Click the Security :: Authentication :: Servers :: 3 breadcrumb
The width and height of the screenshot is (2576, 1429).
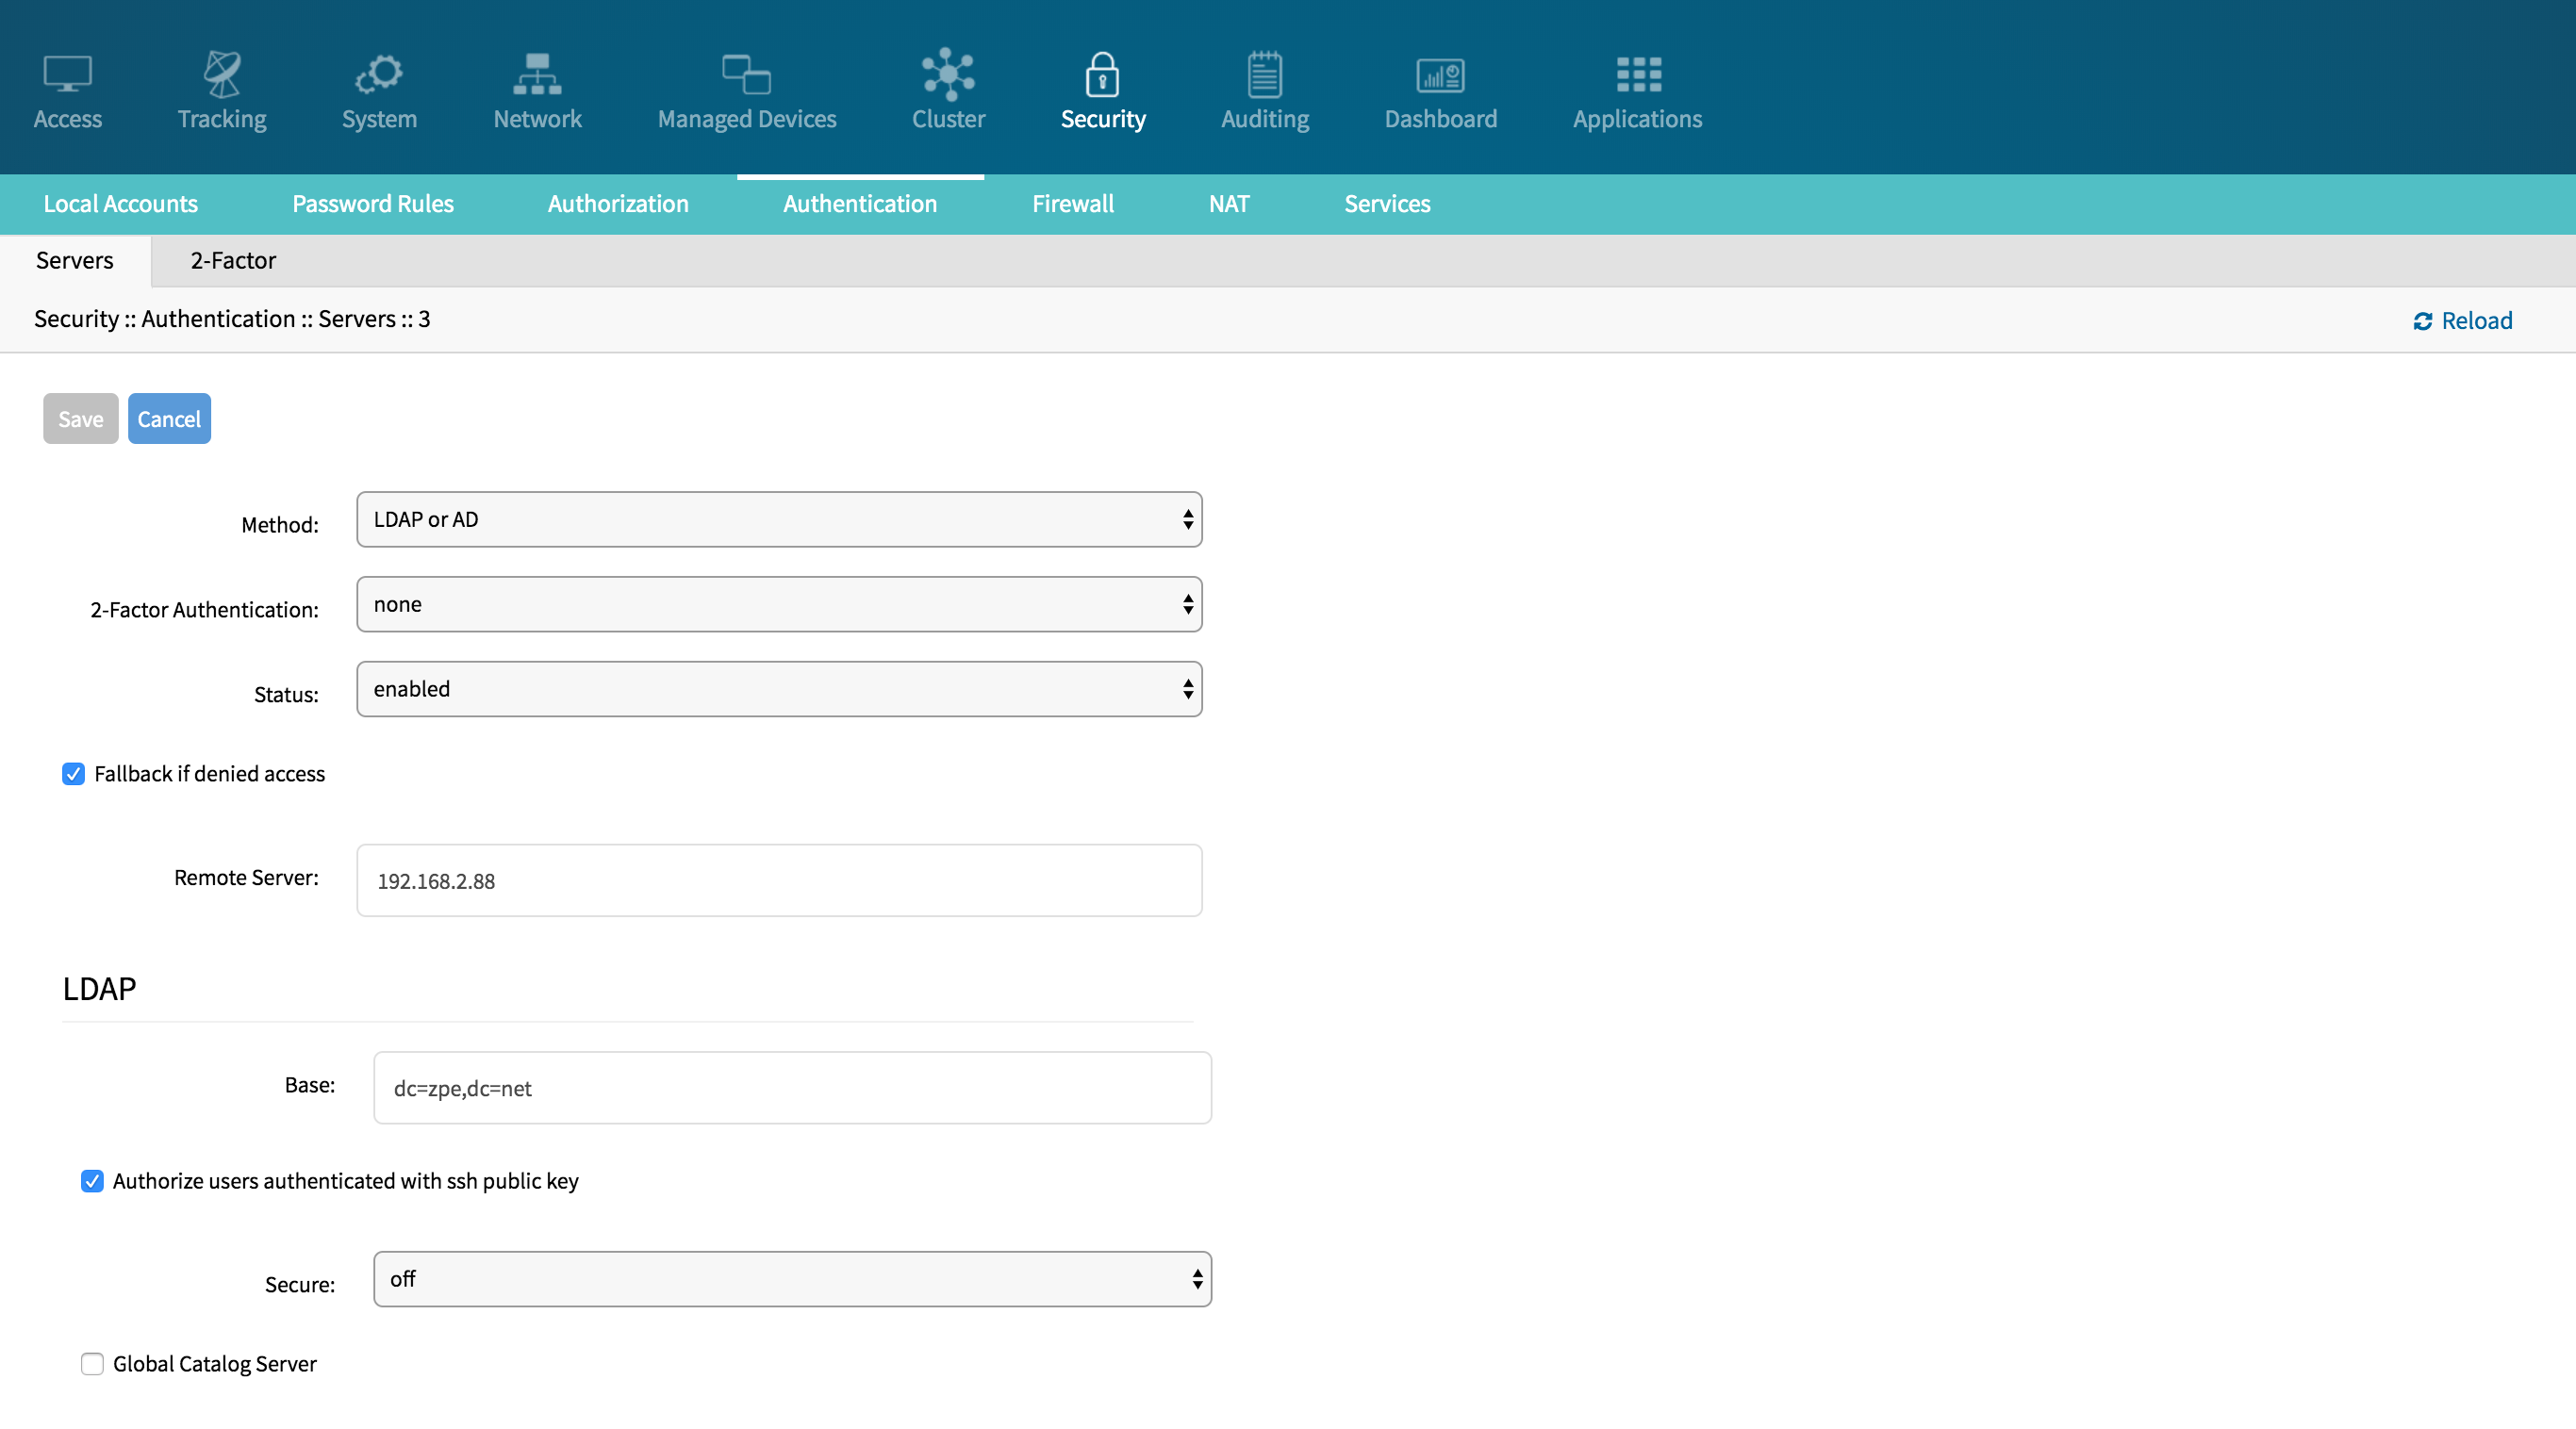(232, 319)
